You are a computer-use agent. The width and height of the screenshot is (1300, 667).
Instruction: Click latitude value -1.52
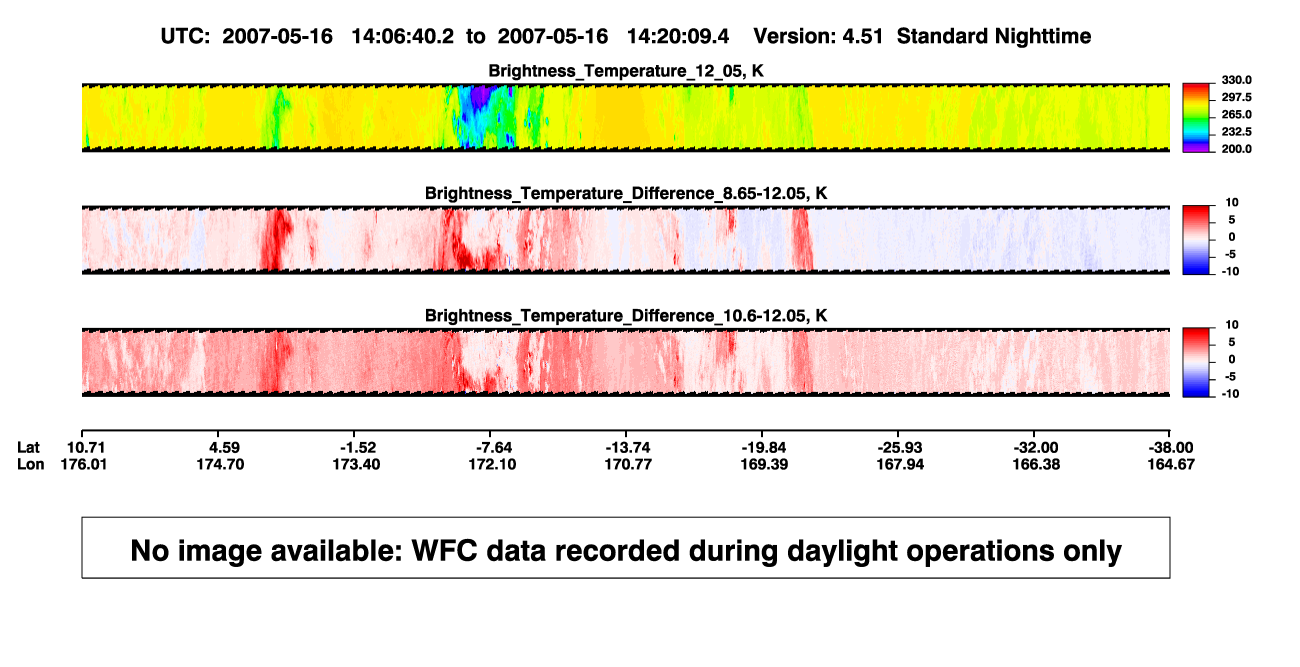[359, 447]
